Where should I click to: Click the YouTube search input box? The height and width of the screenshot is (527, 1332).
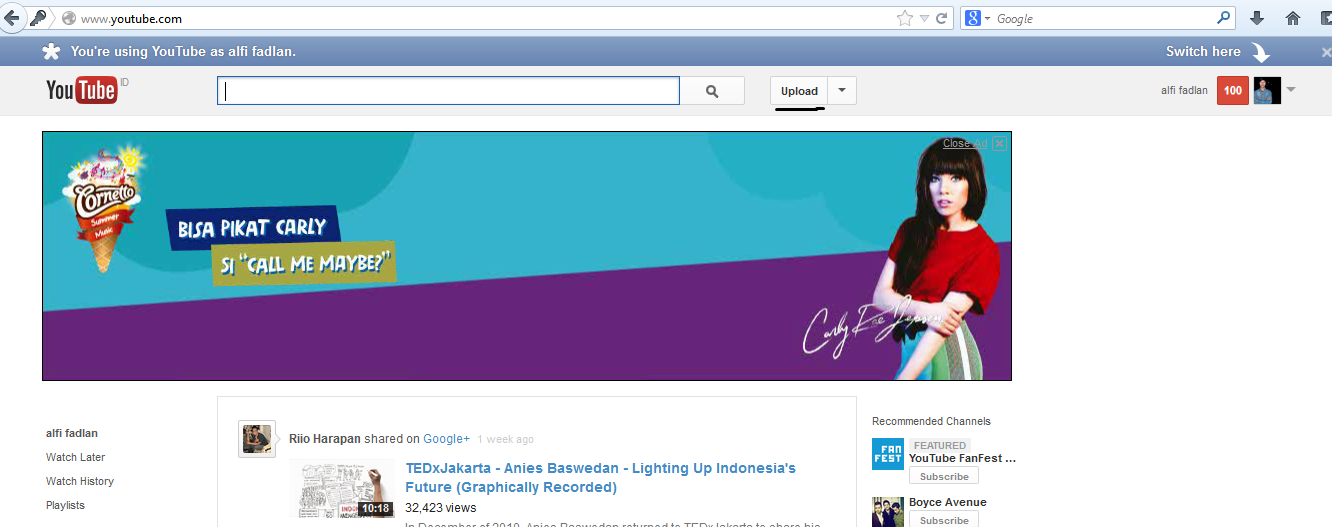tap(448, 91)
